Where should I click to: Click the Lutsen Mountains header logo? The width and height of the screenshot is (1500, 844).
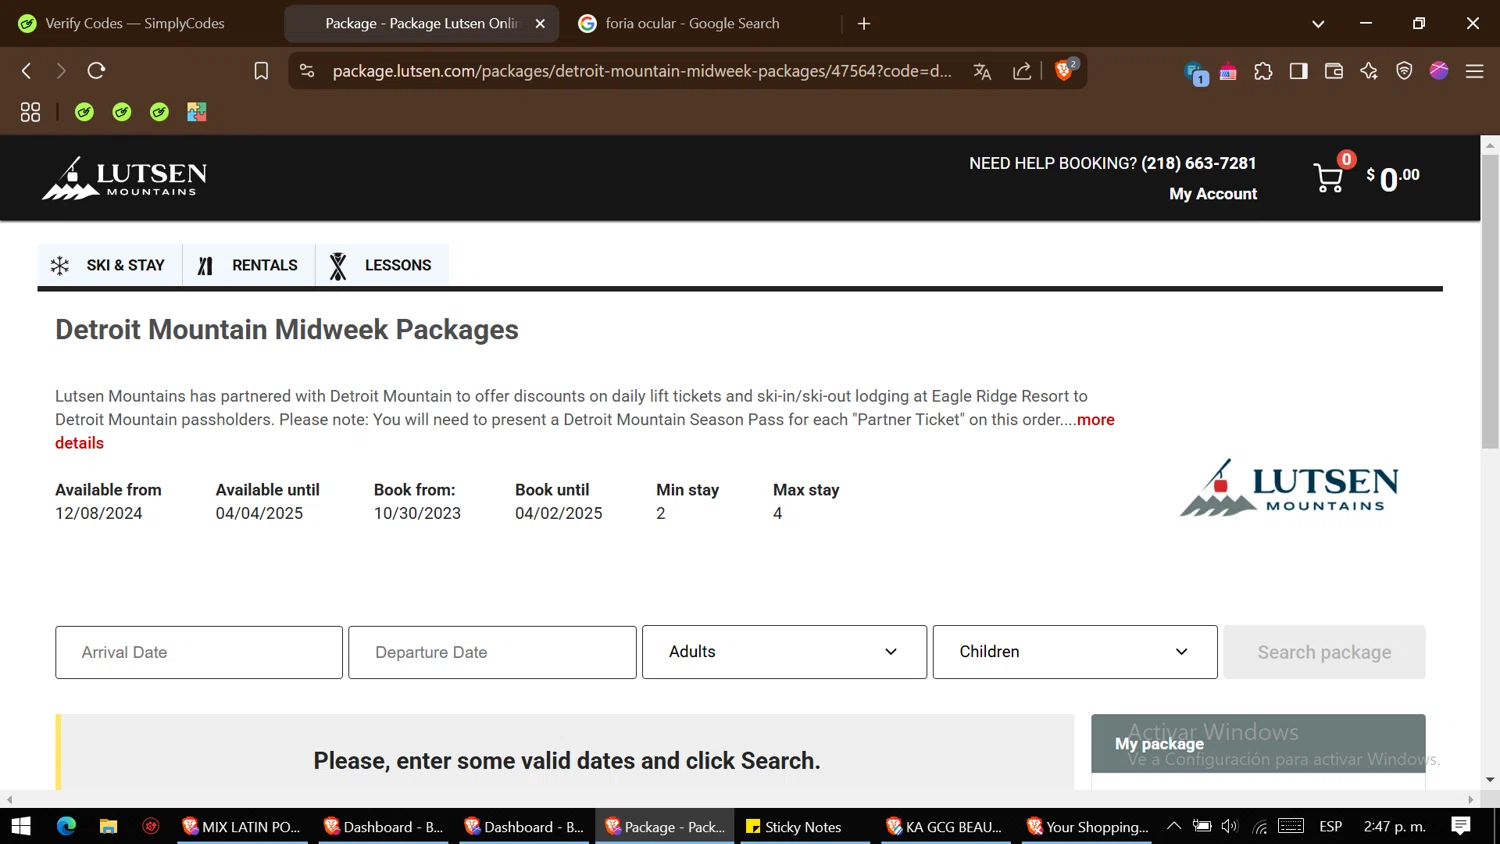124,178
